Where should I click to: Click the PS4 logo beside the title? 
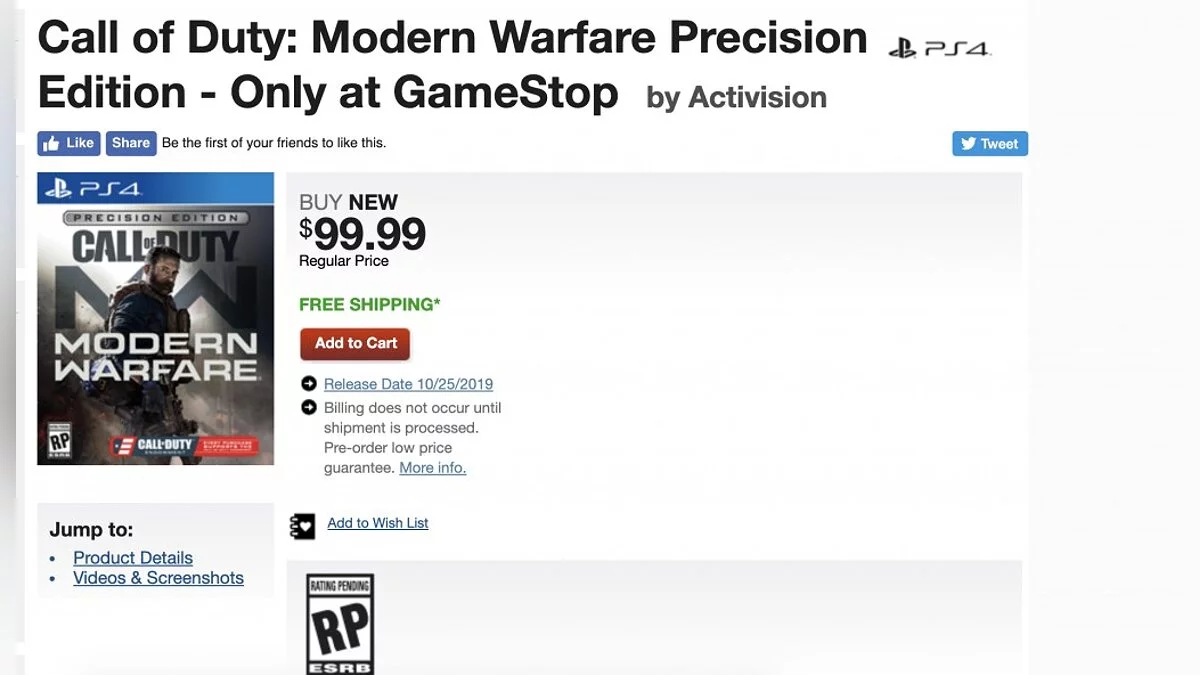click(939, 47)
